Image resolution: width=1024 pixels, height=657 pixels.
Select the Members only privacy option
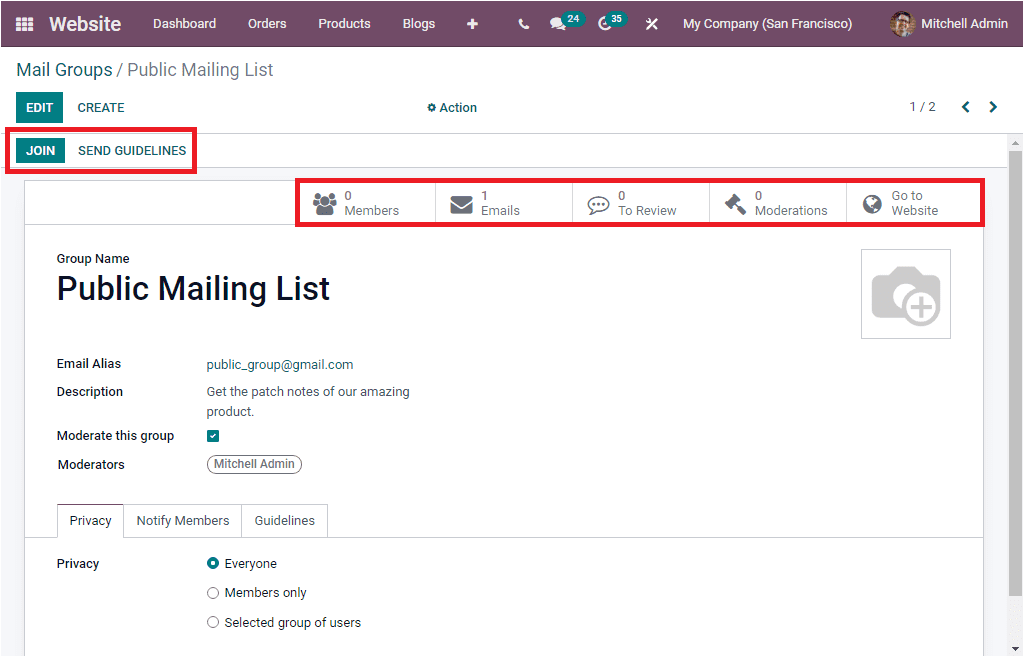[212, 592]
